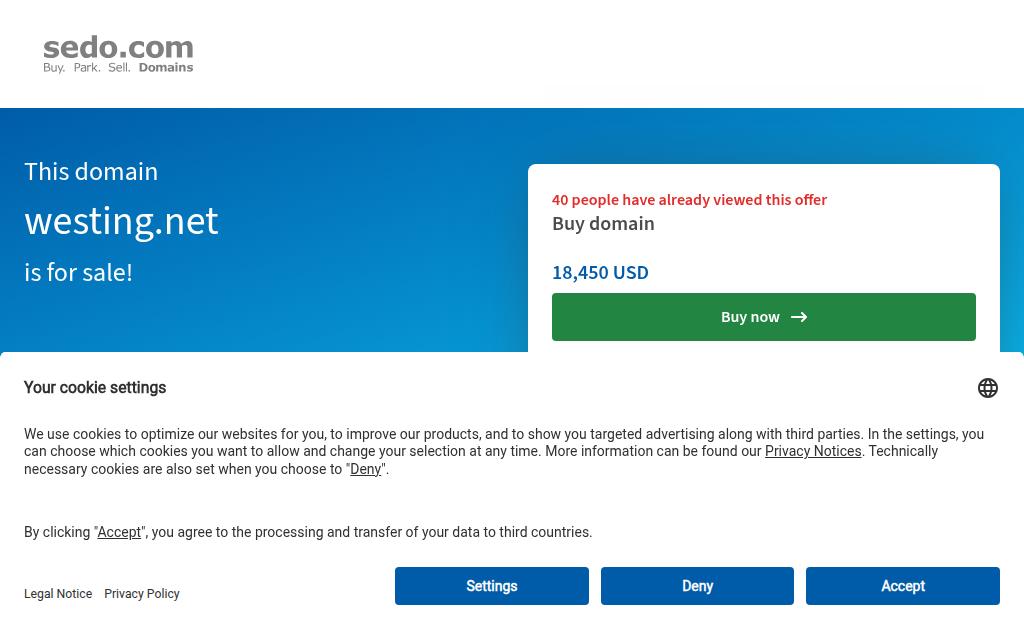The width and height of the screenshot is (1024, 629).
Task: Click the arrow icon on Buy now
Action: (x=799, y=317)
